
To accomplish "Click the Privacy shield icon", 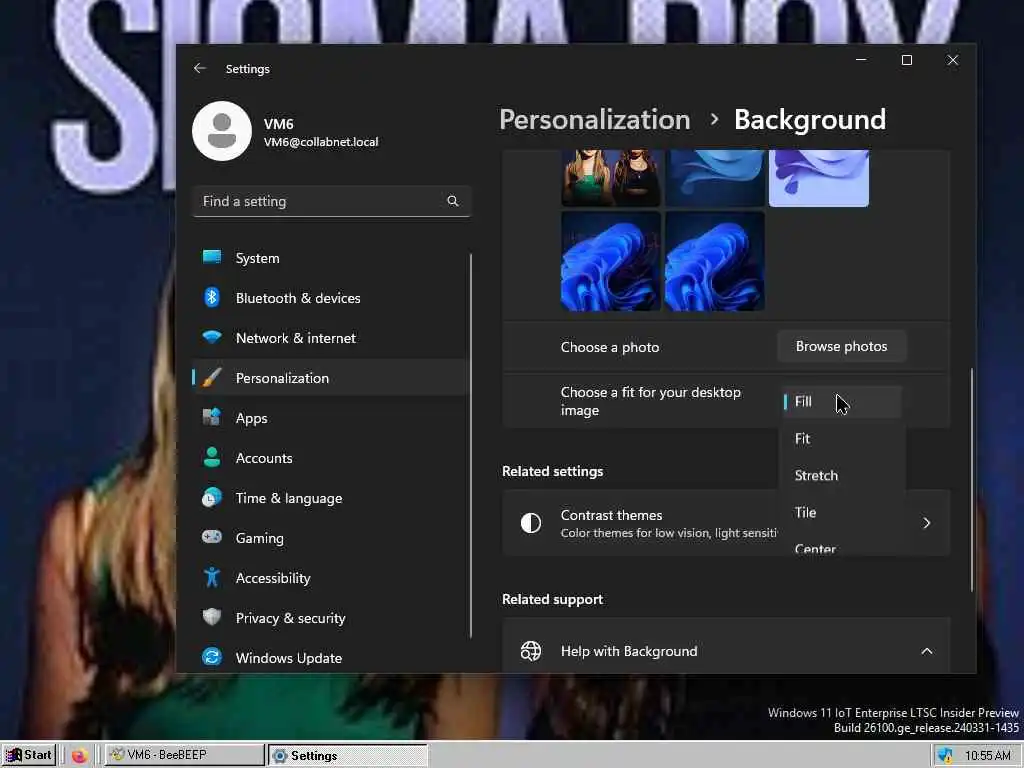I will [x=212, y=617].
